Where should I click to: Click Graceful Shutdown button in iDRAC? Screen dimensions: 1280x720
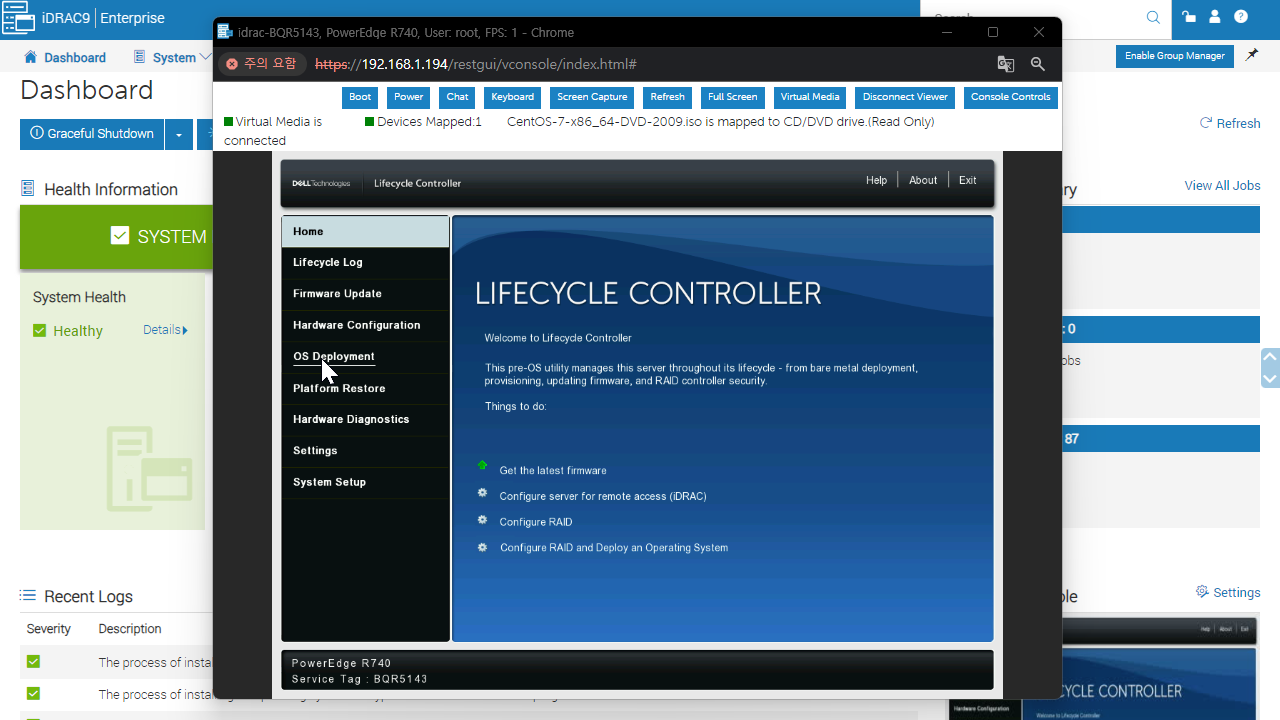pyautogui.click(x=92, y=134)
